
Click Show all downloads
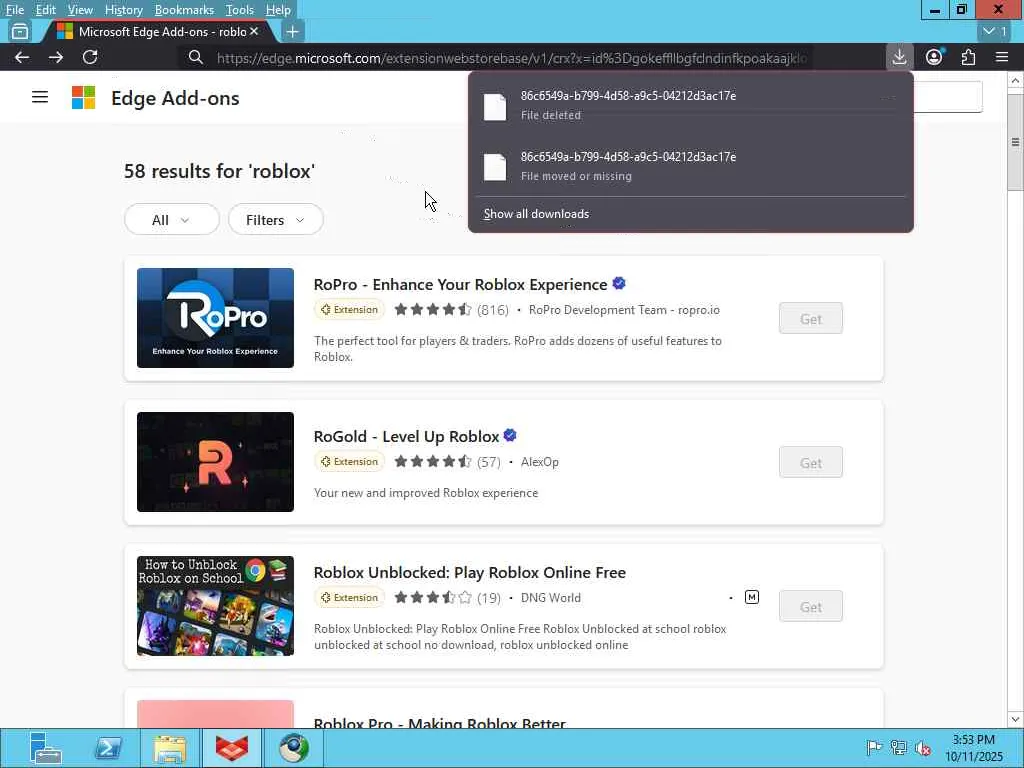(x=536, y=214)
